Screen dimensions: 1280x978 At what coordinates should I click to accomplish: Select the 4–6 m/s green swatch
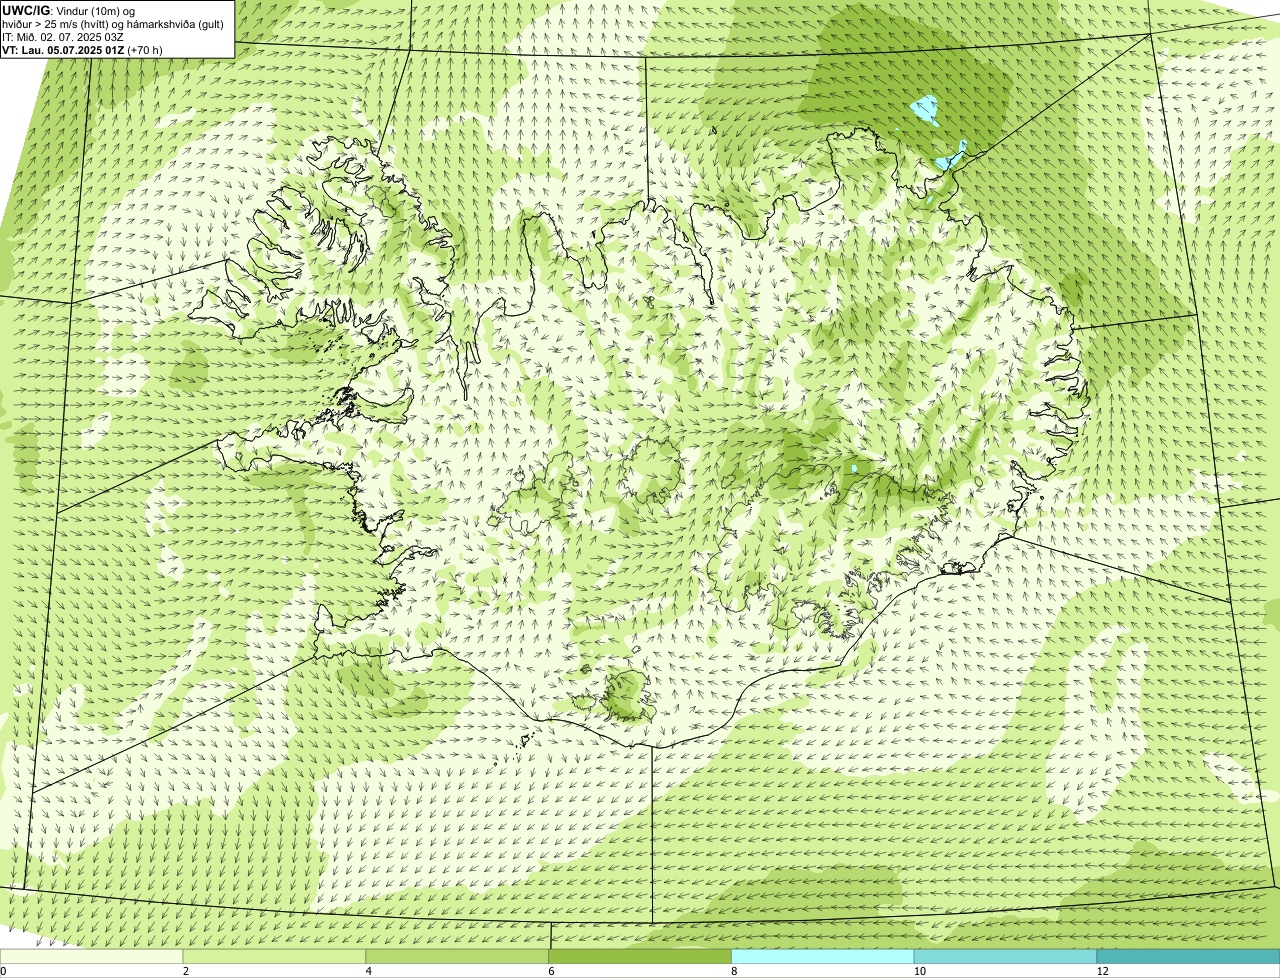click(457, 957)
